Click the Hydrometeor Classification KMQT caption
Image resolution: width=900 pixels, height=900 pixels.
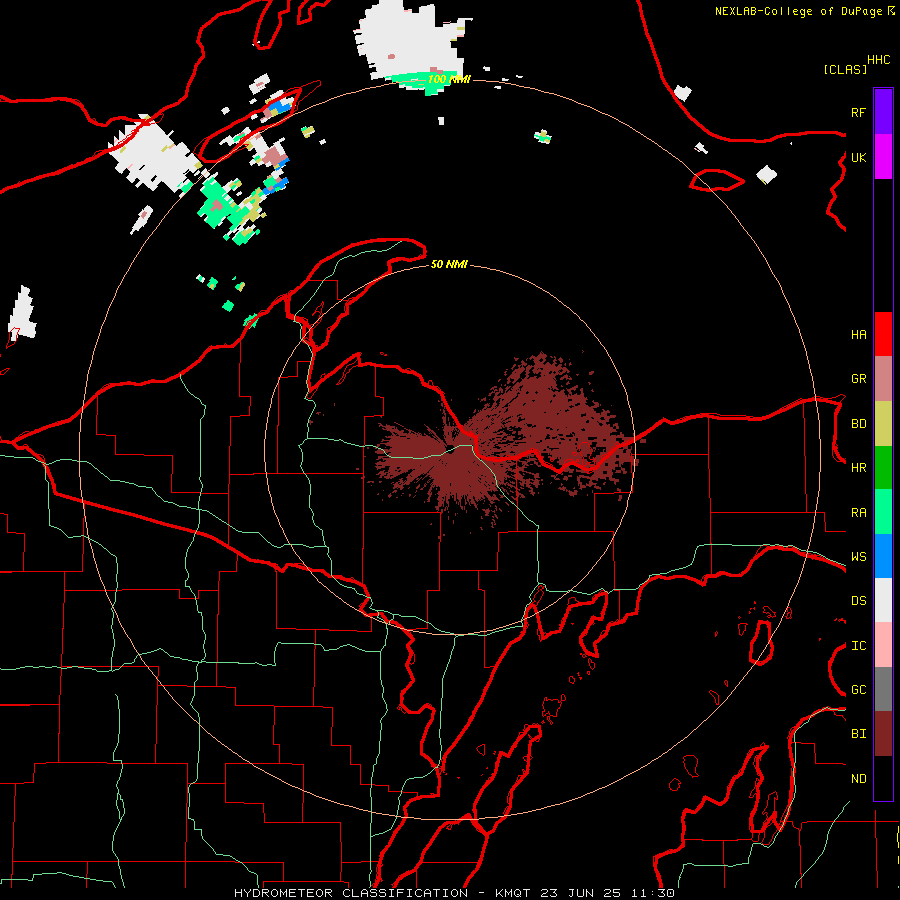tap(454, 893)
